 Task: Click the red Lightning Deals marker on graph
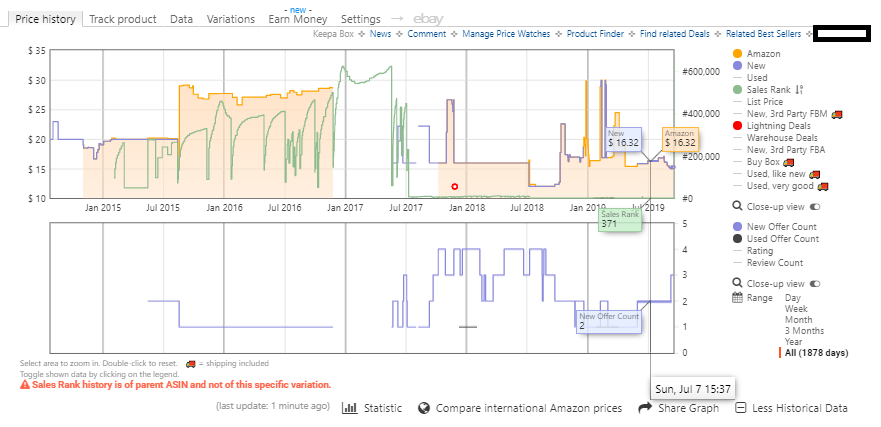(455, 187)
